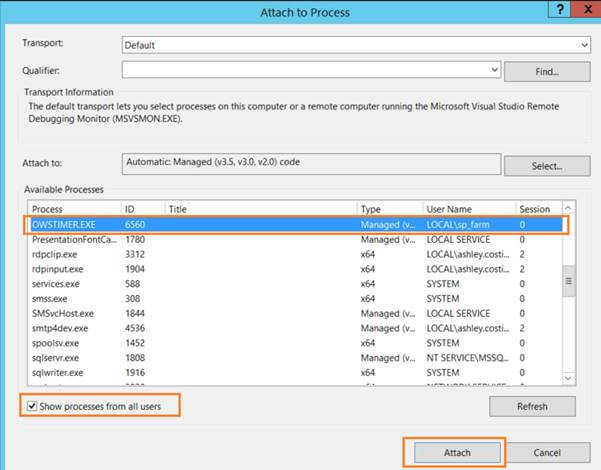Sort by the Title column header
601x470 pixels.
click(261, 209)
